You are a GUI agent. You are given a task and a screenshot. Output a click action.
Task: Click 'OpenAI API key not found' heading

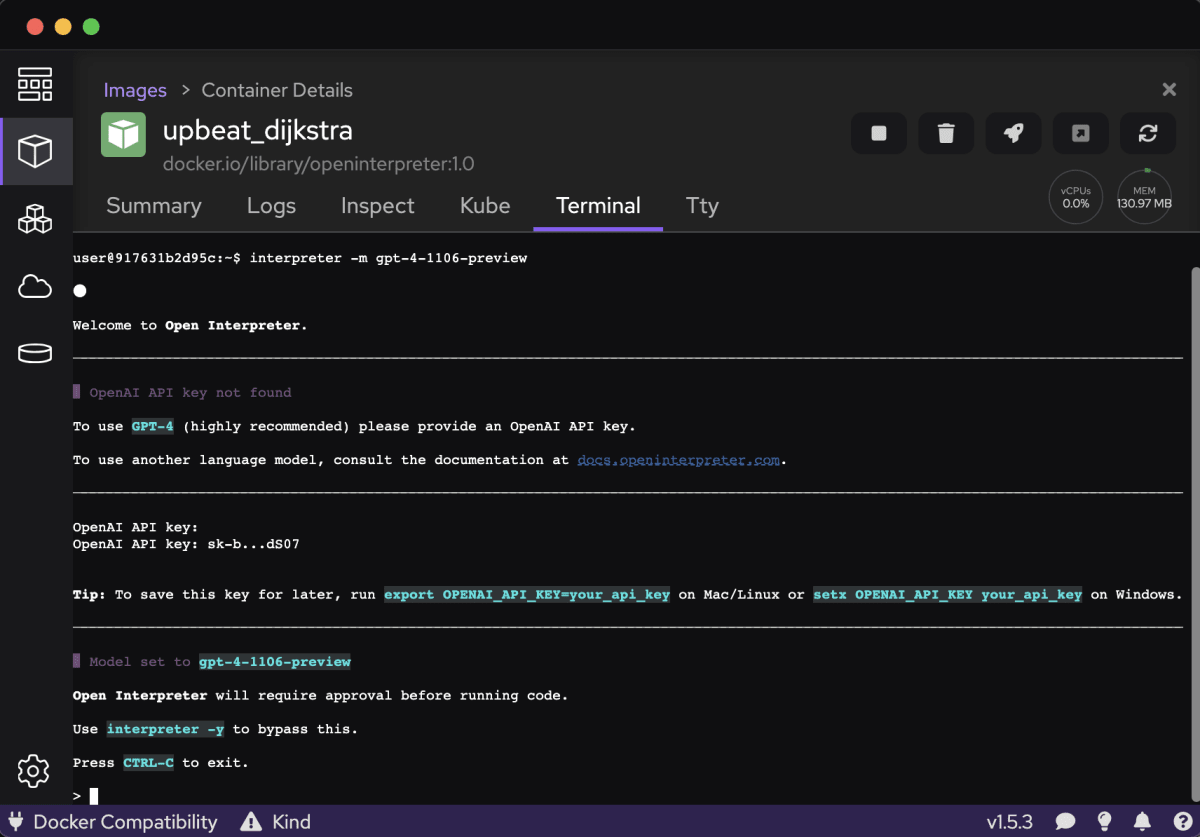190,393
